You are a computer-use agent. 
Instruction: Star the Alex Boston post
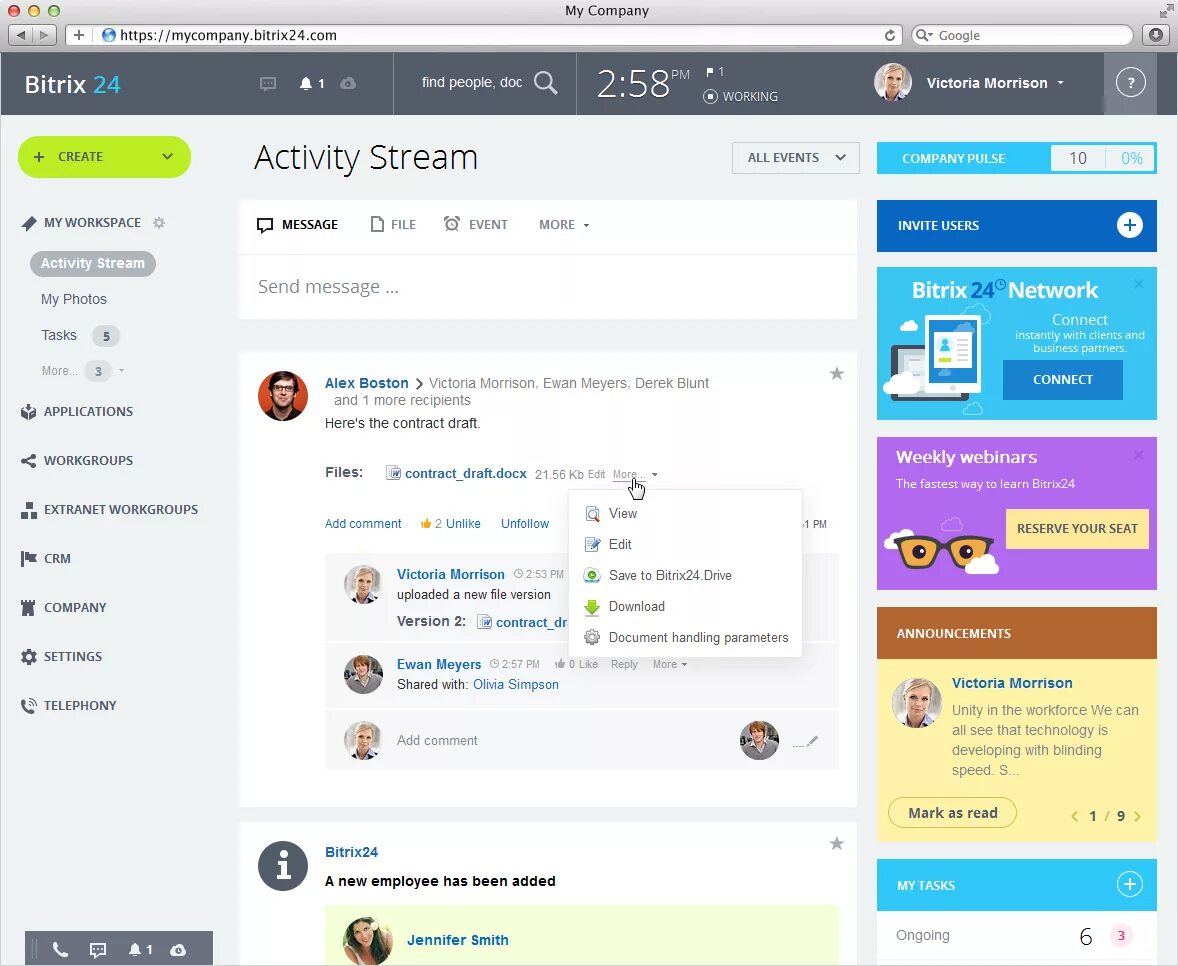point(836,373)
